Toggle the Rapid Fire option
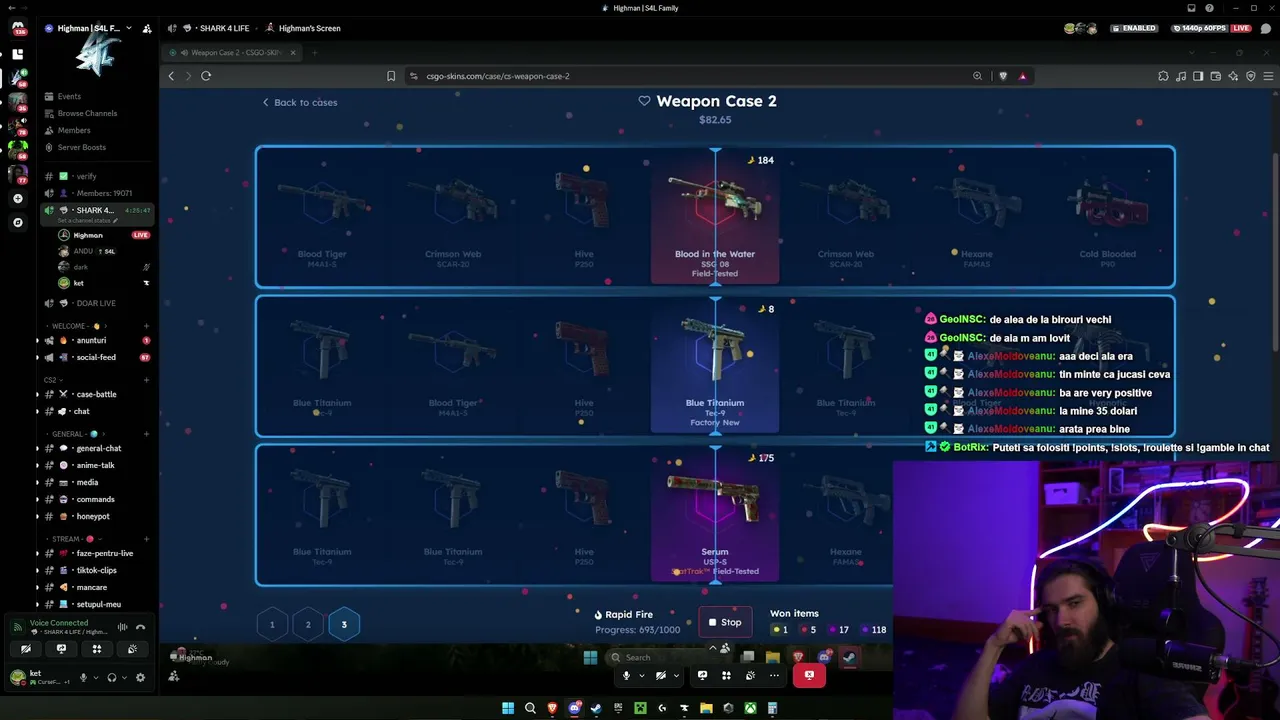 pos(623,615)
